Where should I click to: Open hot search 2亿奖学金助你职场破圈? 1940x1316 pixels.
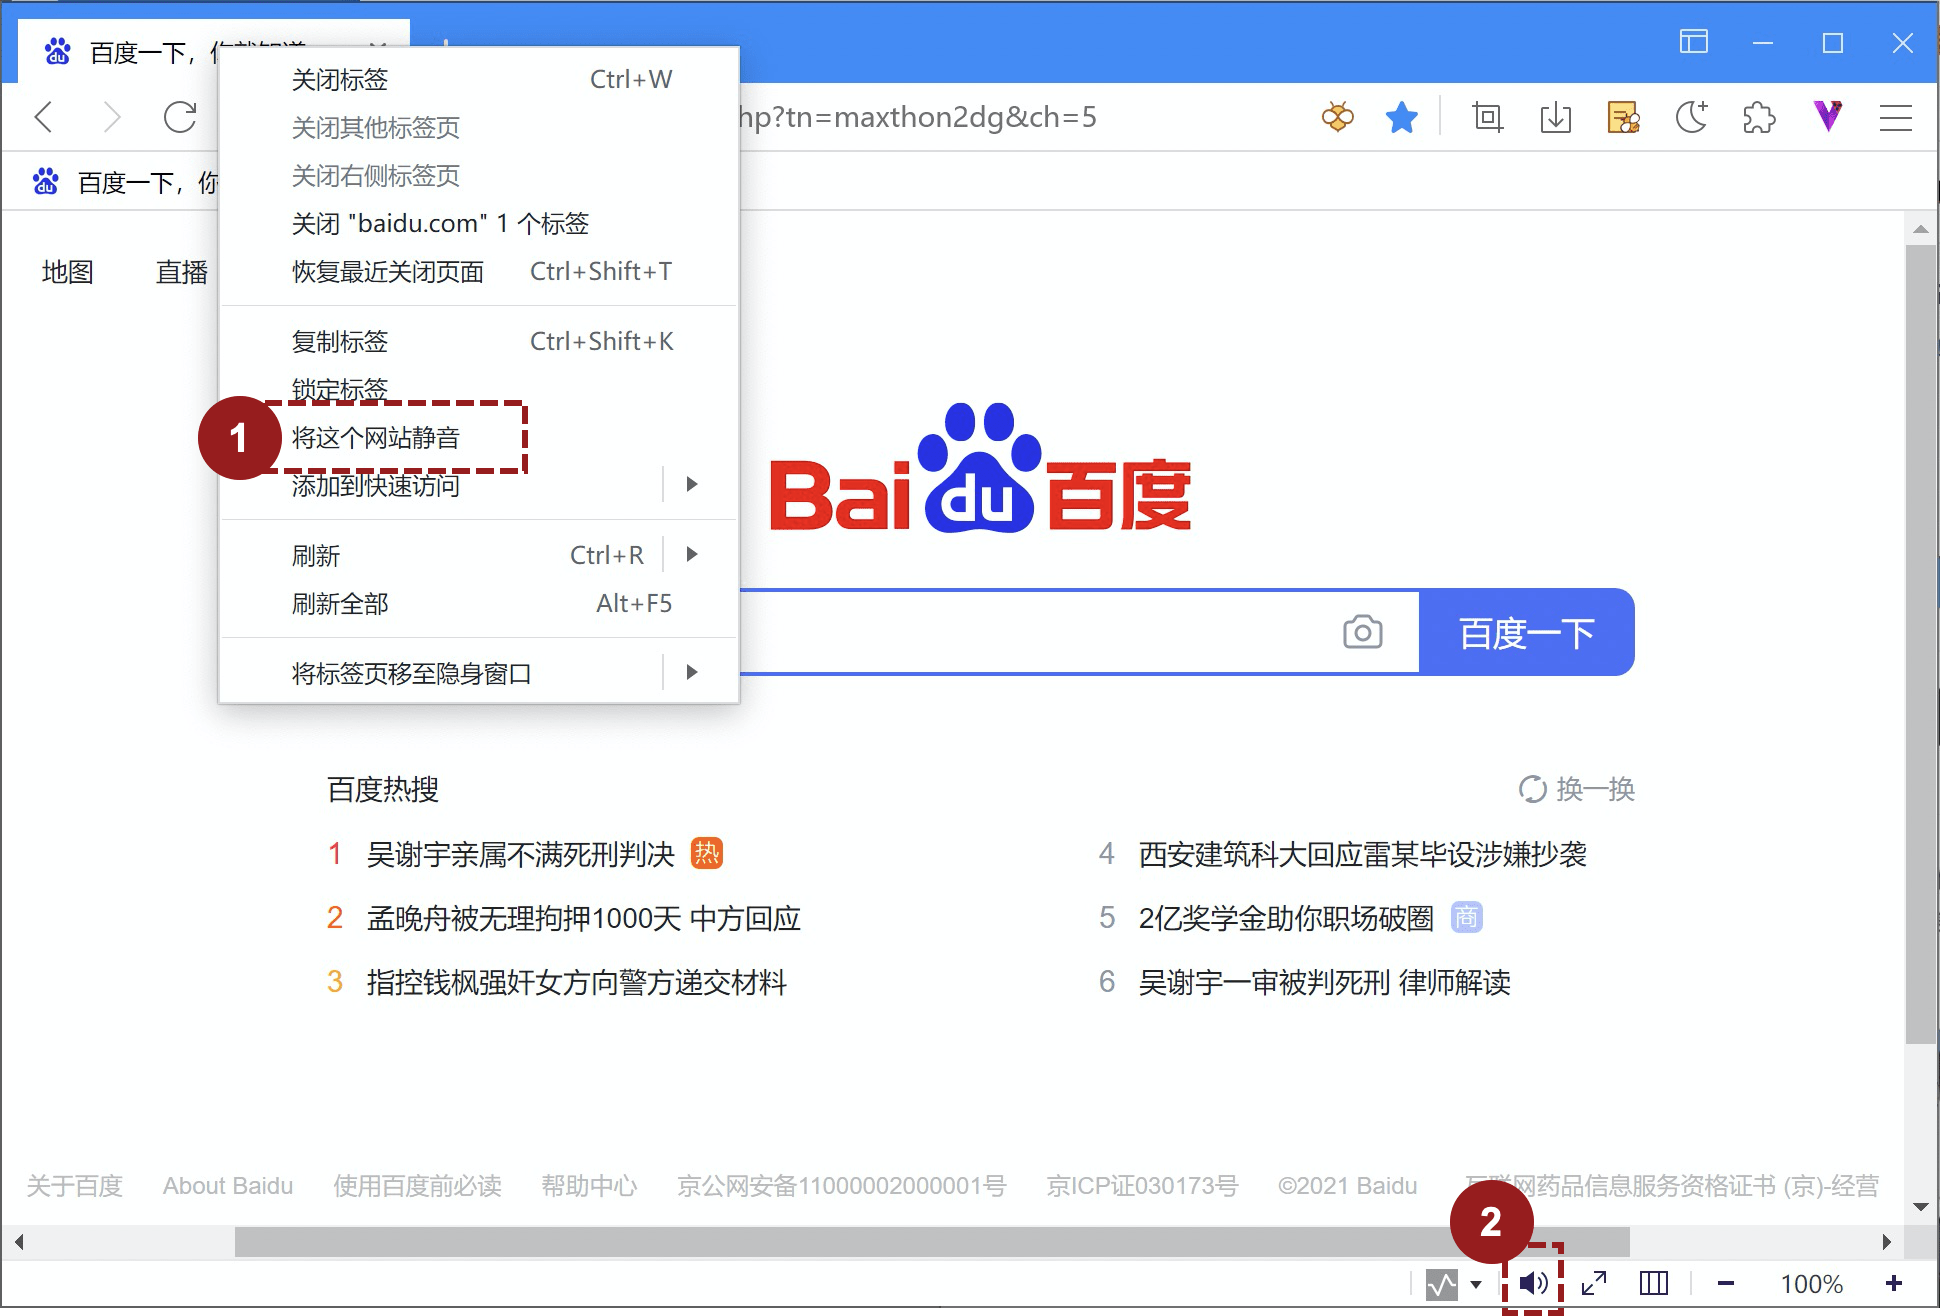(x=1286, y=918)
